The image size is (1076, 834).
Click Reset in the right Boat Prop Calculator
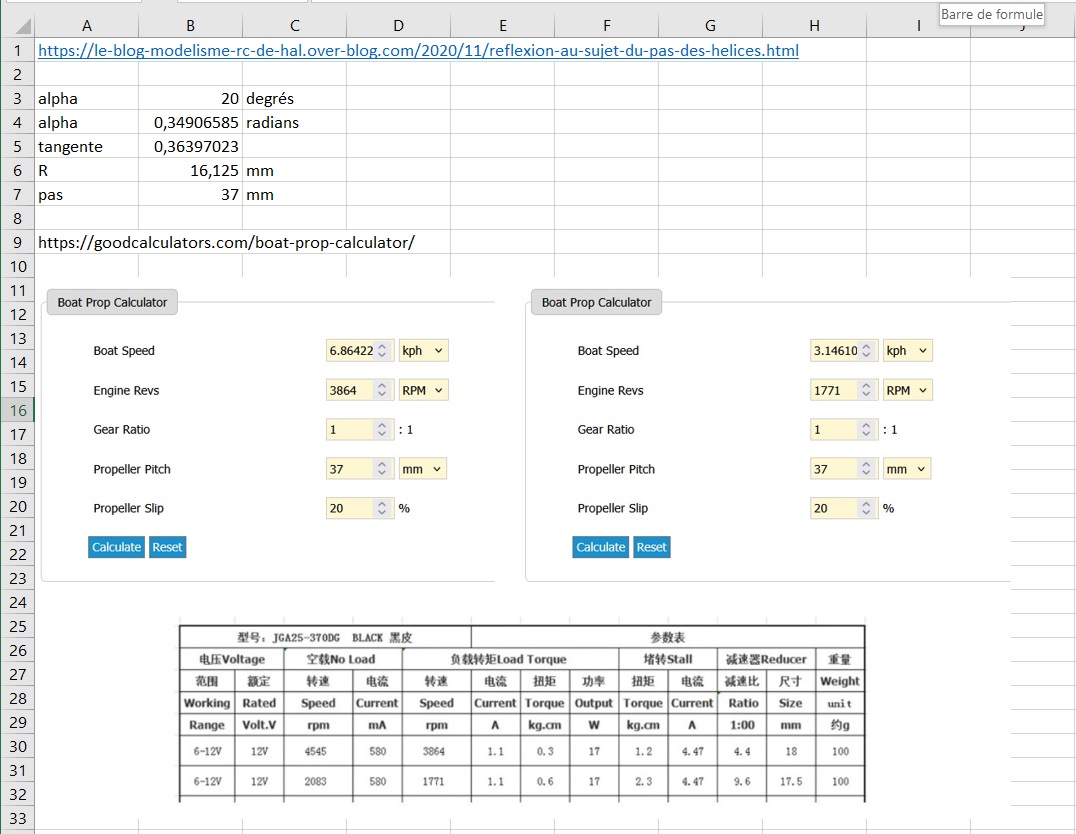point(651,547)
